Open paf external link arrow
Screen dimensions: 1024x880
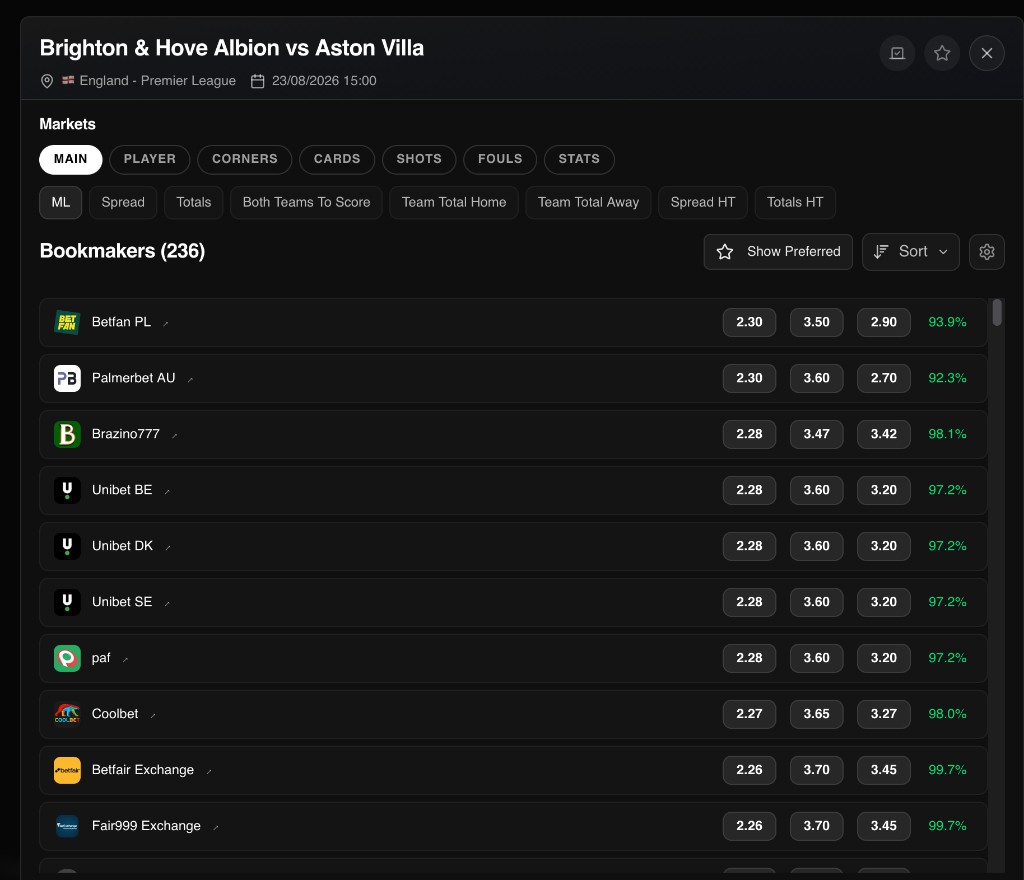(x=125, y=659)
